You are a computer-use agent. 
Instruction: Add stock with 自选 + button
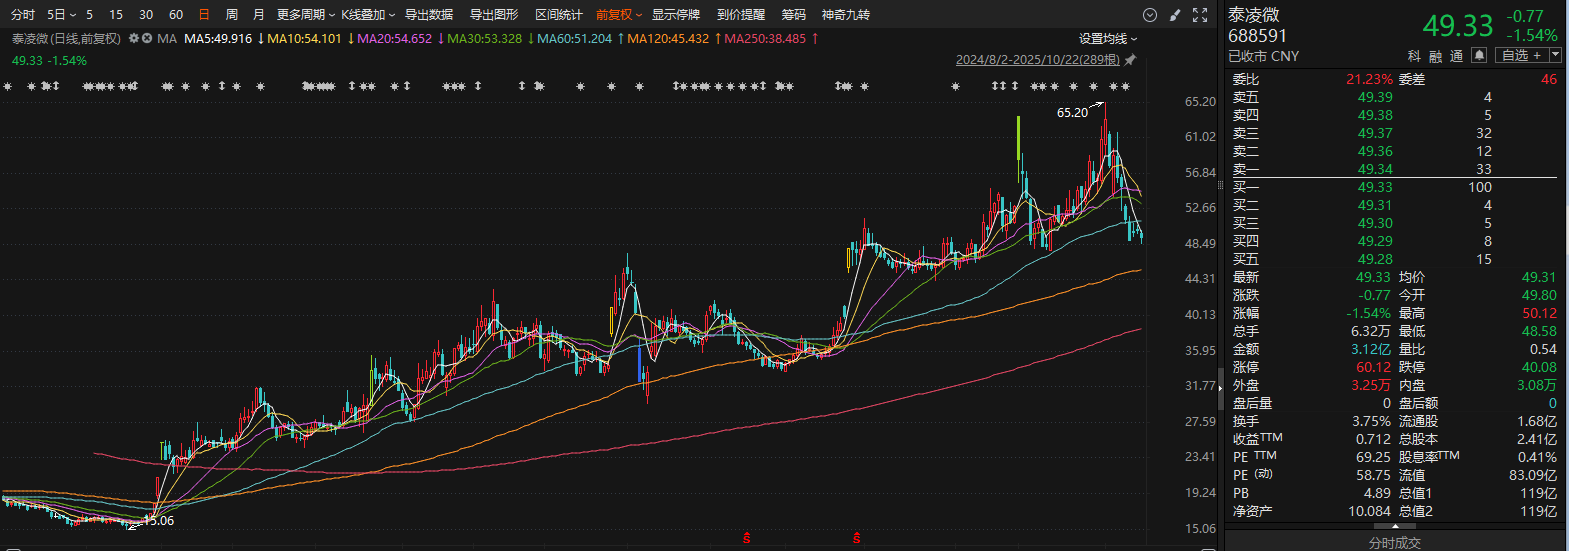pos(1521,56)
